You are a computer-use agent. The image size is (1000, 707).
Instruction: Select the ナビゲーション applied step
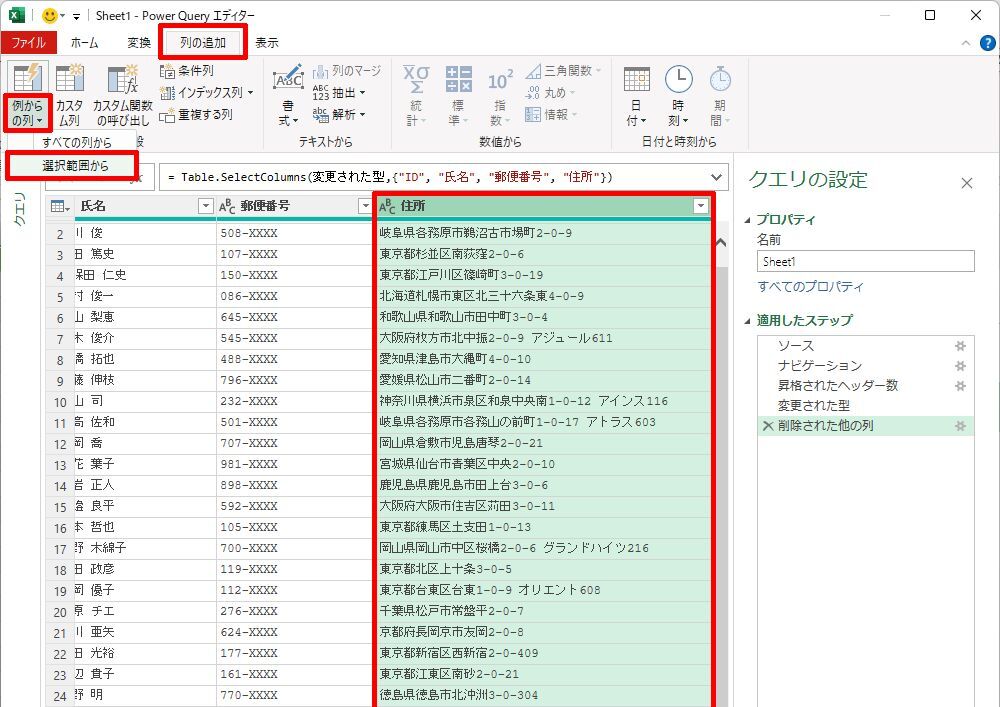(x=819, y=366)
